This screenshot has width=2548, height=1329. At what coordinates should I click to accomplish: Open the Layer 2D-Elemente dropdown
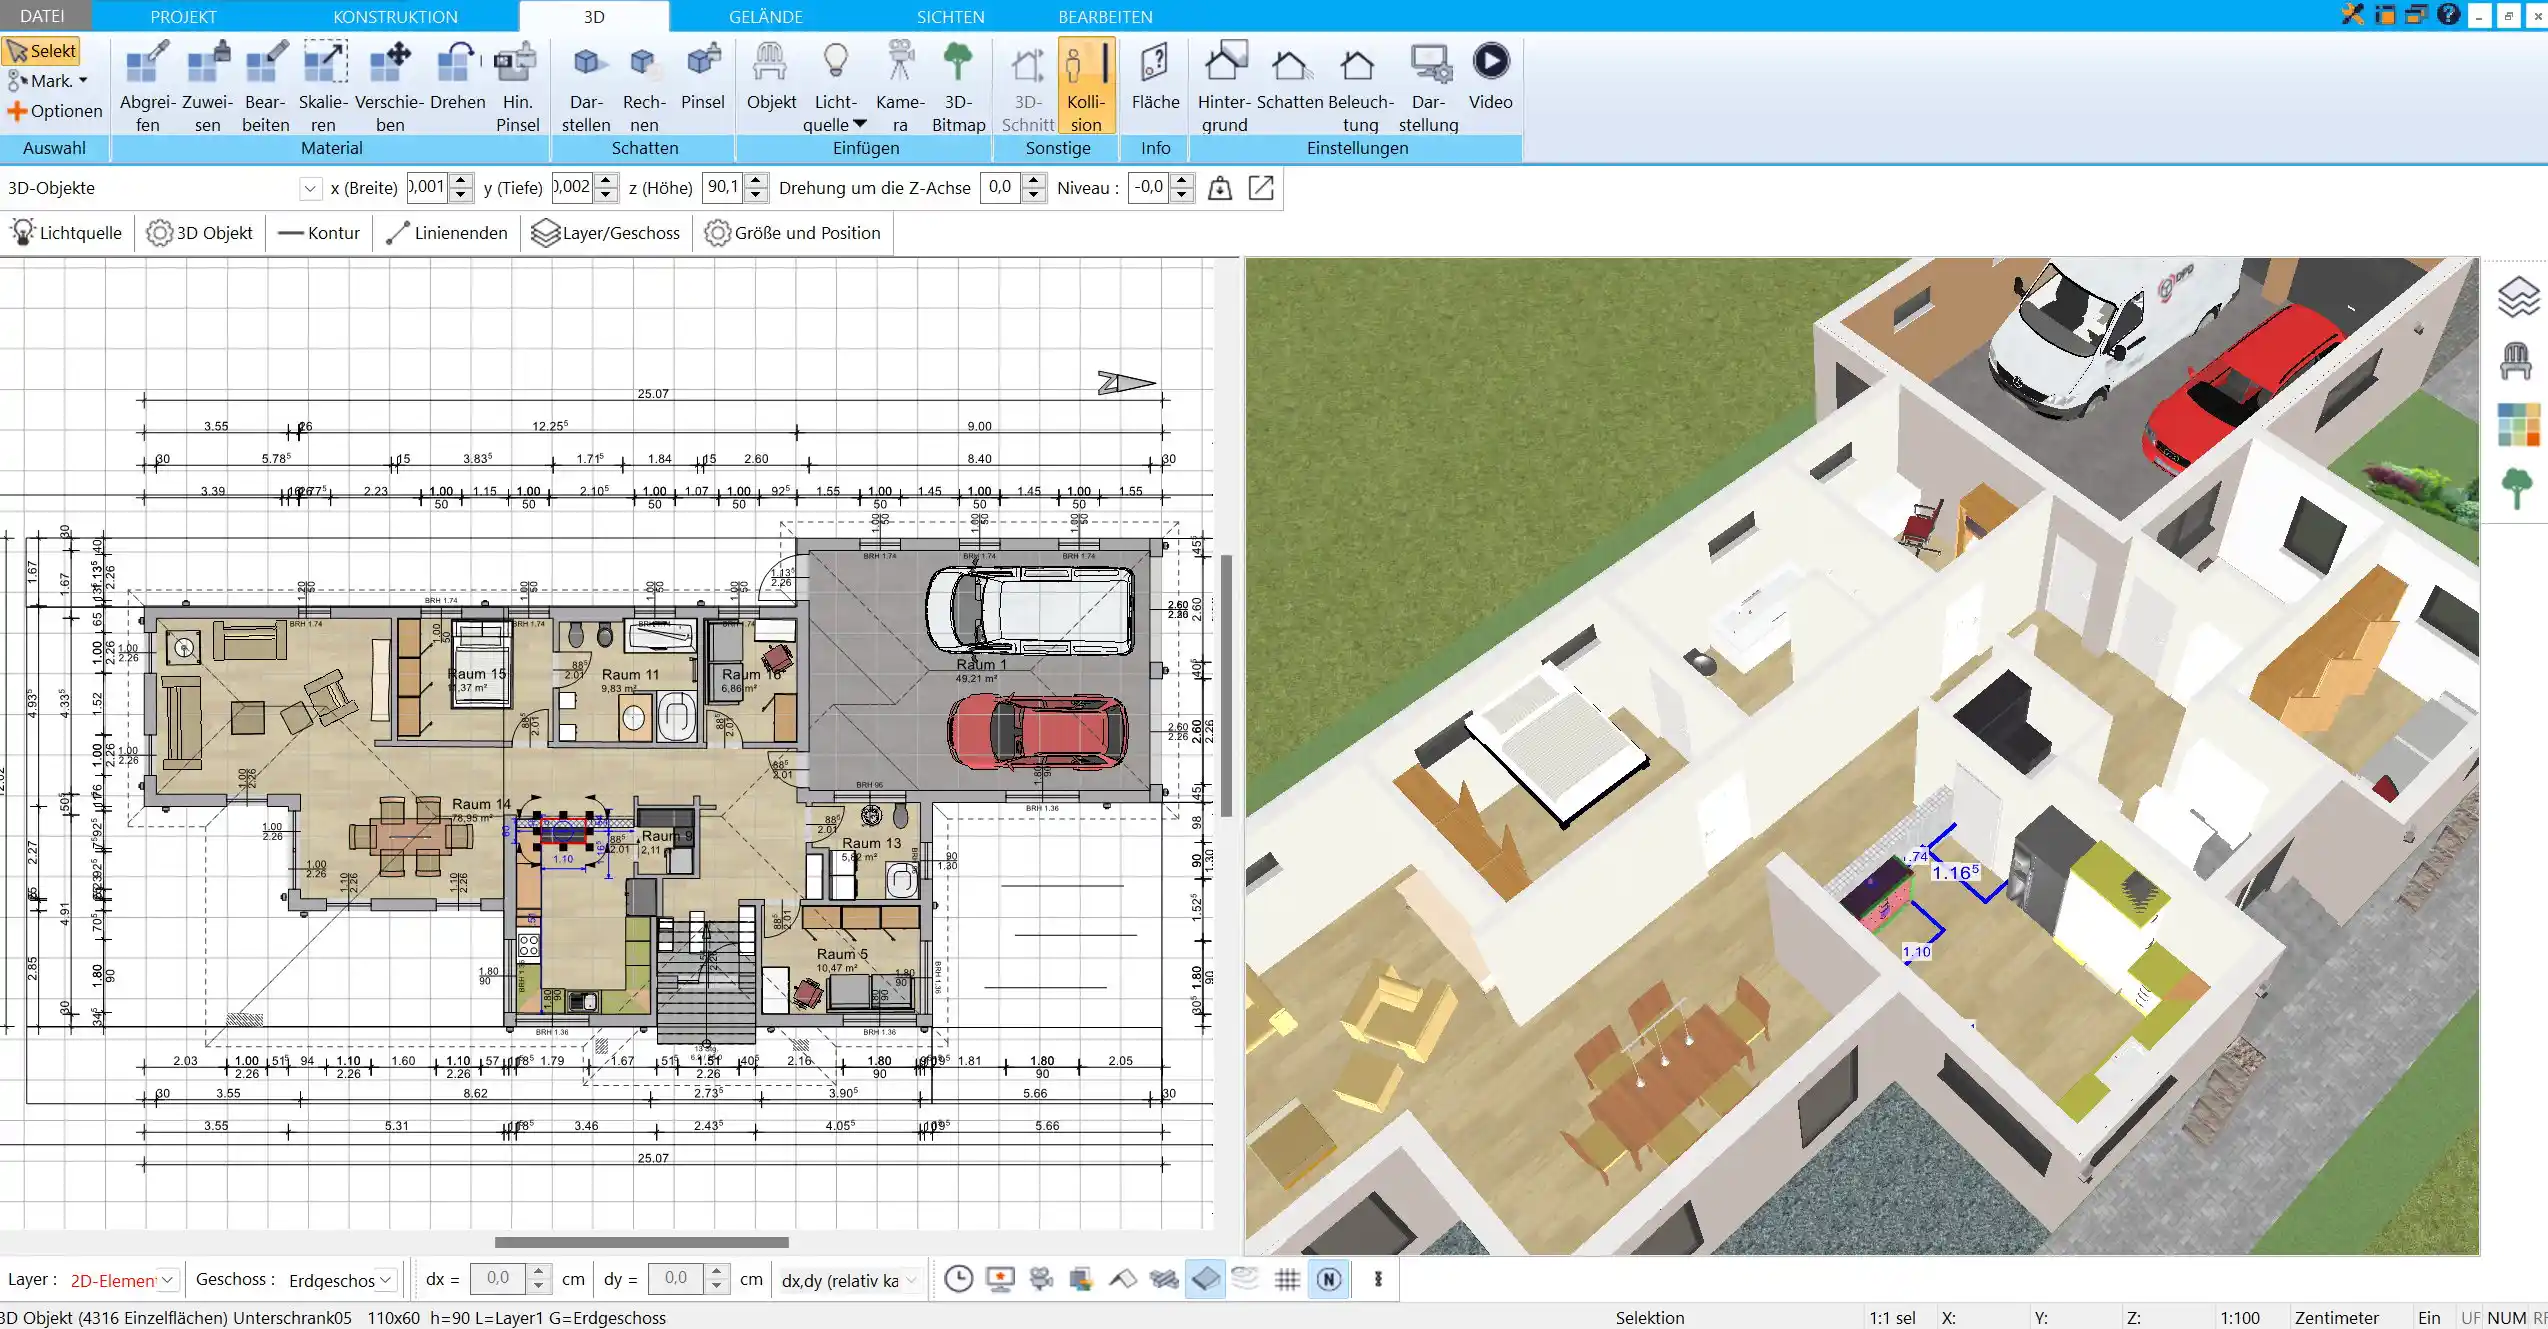point(168,1280)
